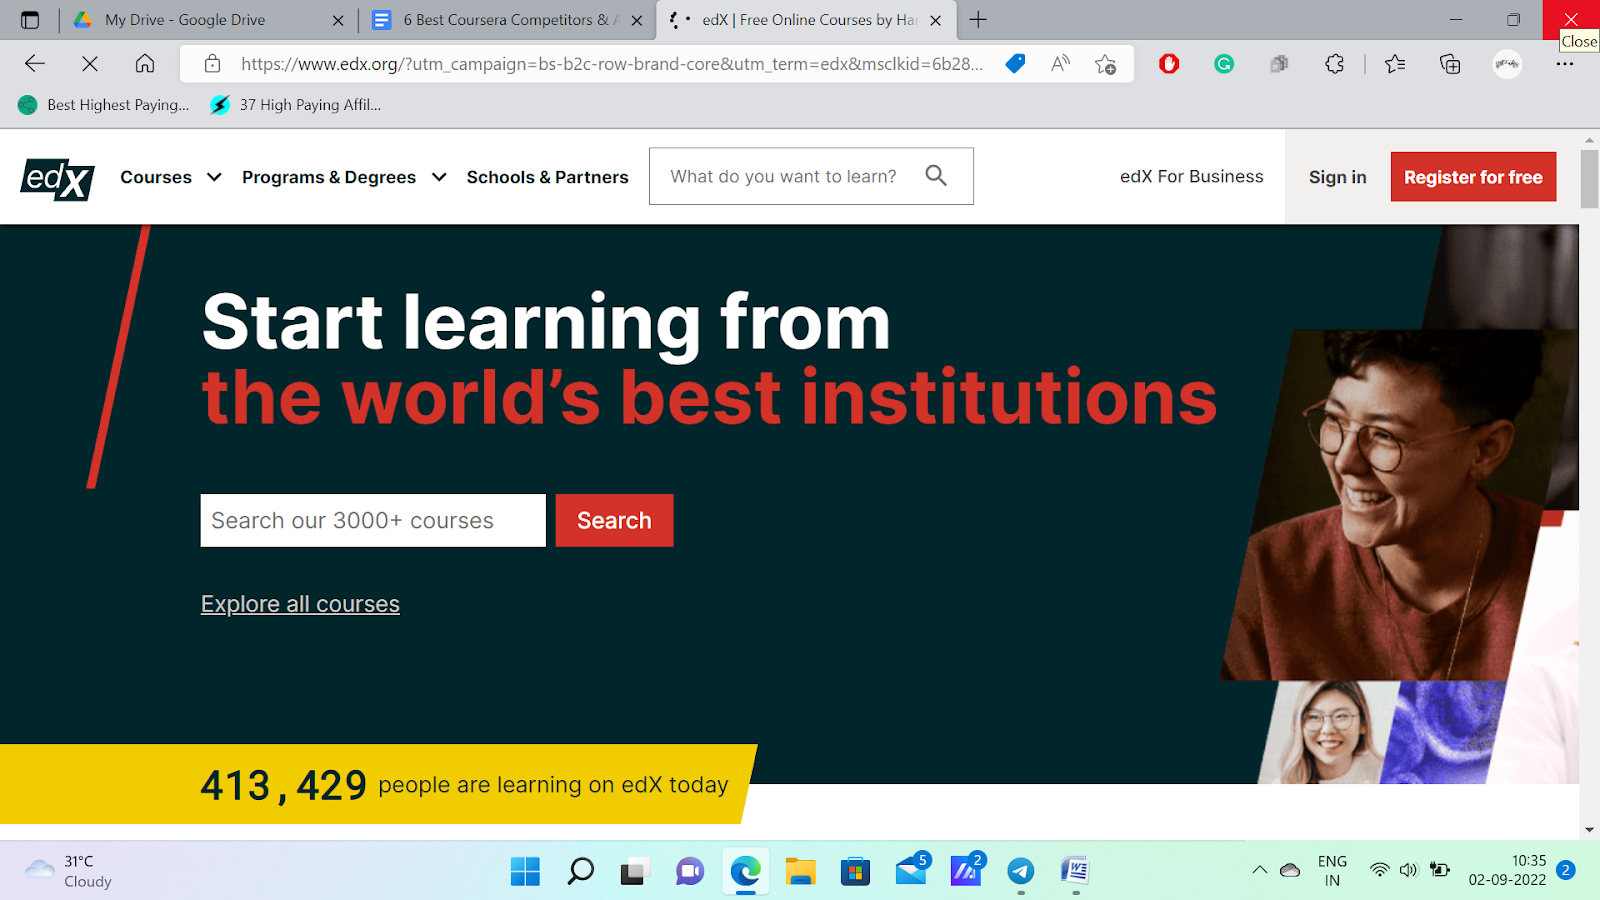Image resolution: width=1600 pixels, height=900 pixels.
Task: Open the Collections icon
Action: [1450, 64]
